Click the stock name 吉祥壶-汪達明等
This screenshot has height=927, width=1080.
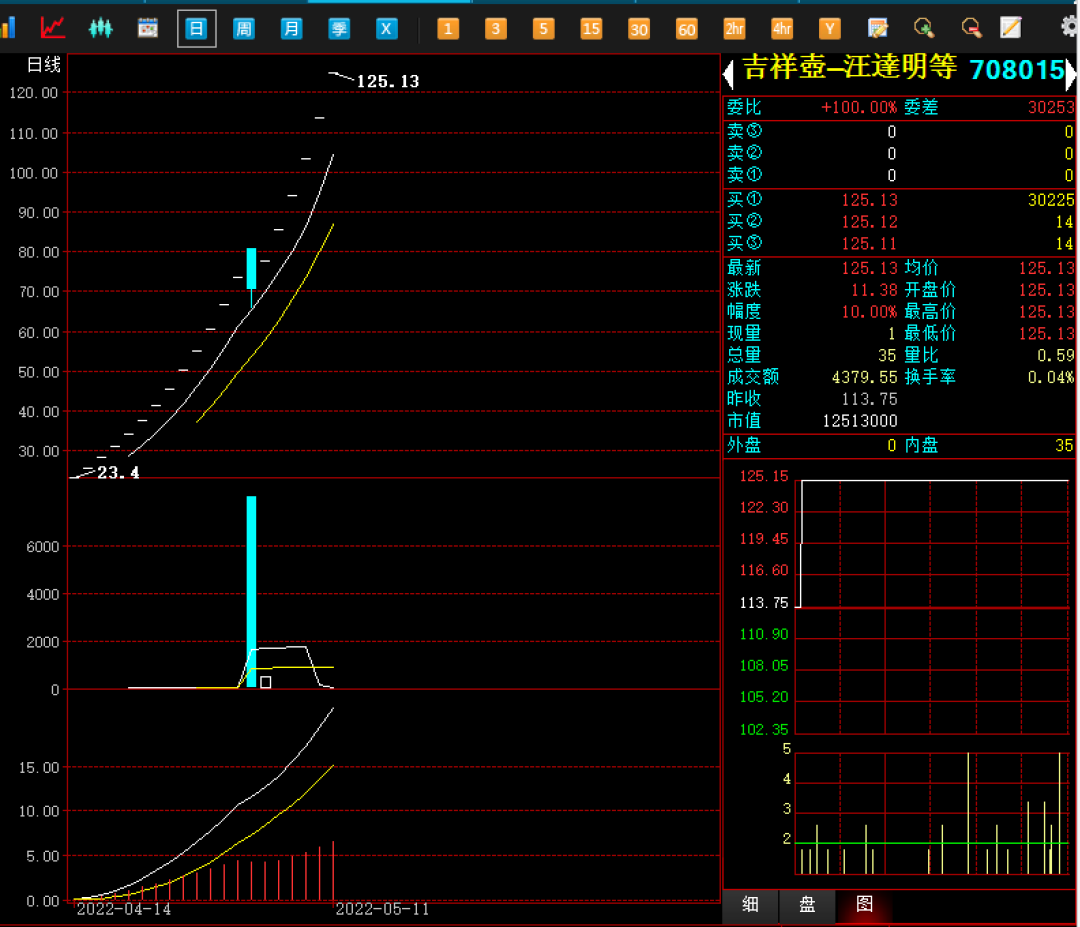coord(850,67)
